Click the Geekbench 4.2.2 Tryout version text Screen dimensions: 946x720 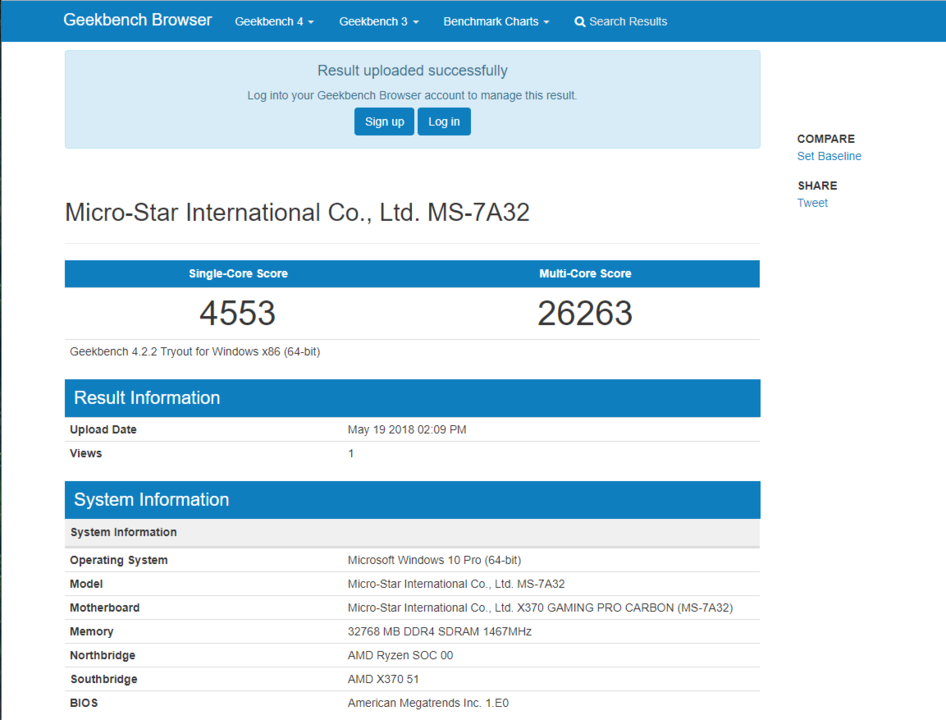tap(195, 352)
